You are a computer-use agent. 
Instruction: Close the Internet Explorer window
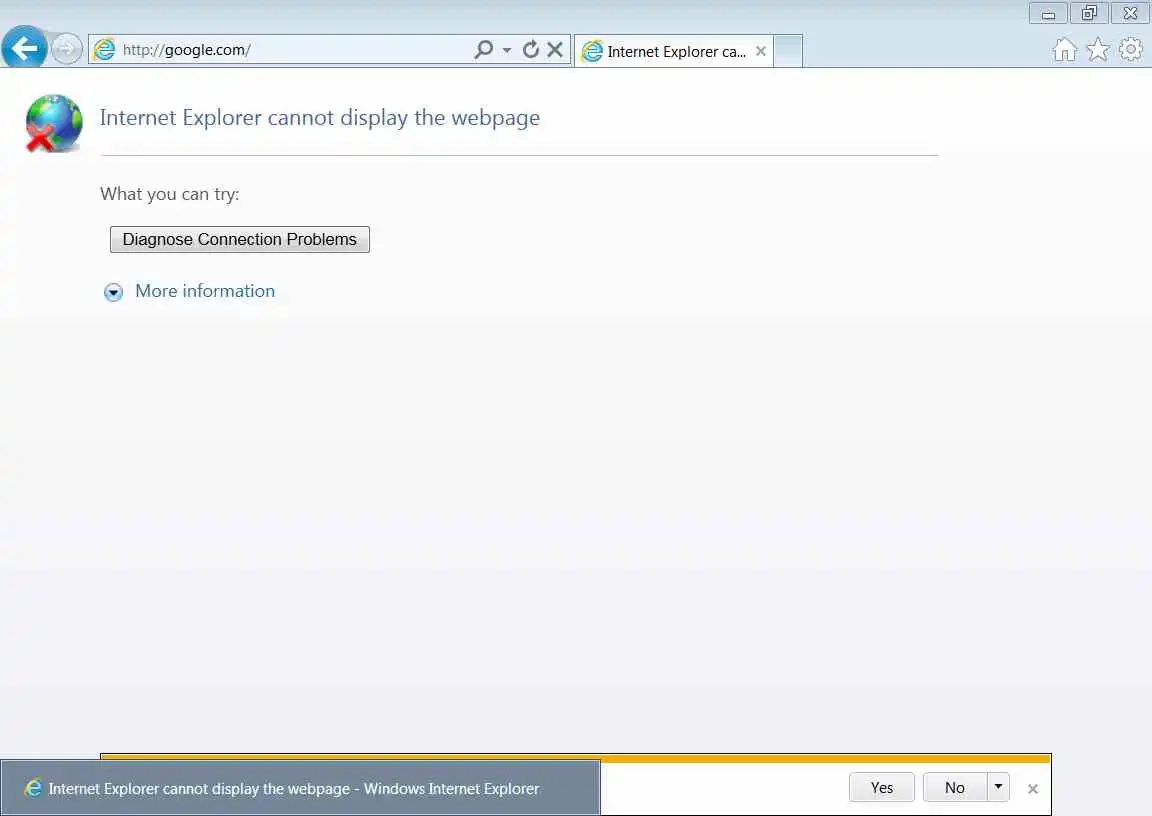point(1130,13)
